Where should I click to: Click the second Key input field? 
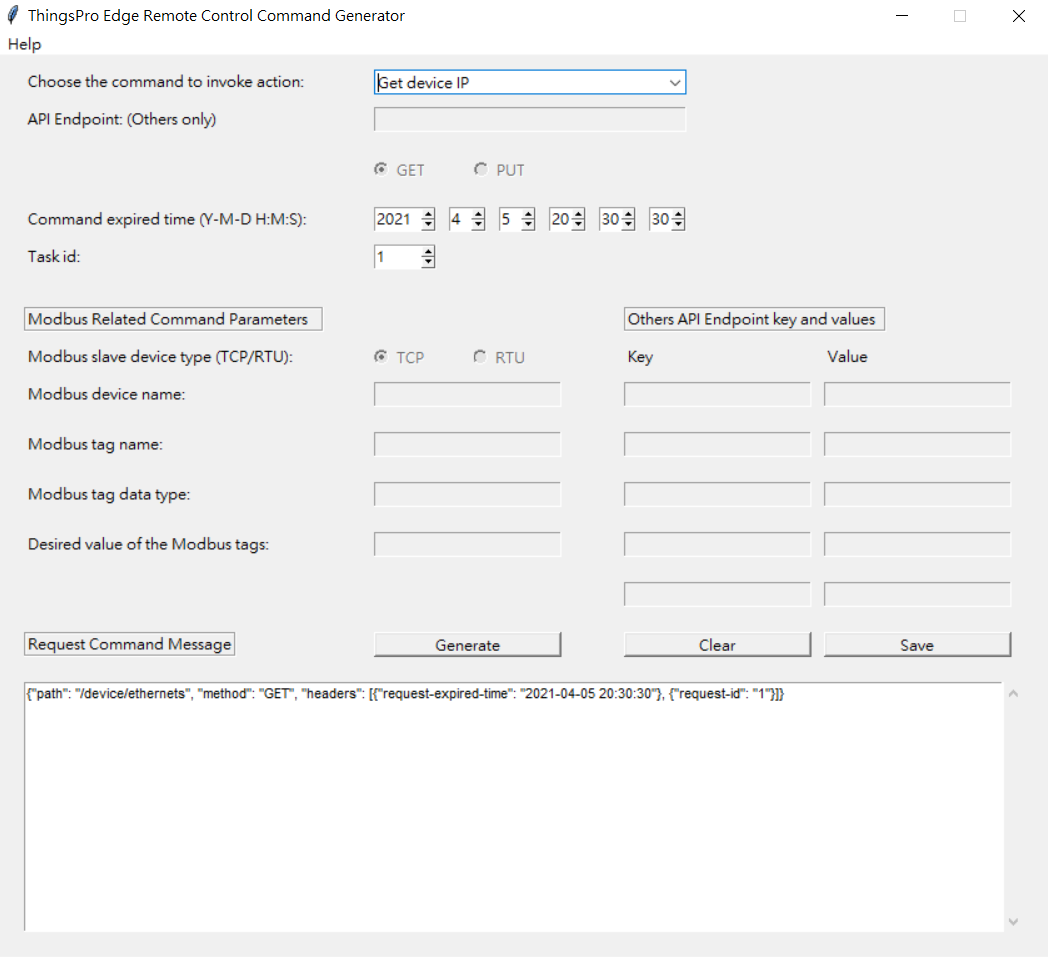(717, 444)
